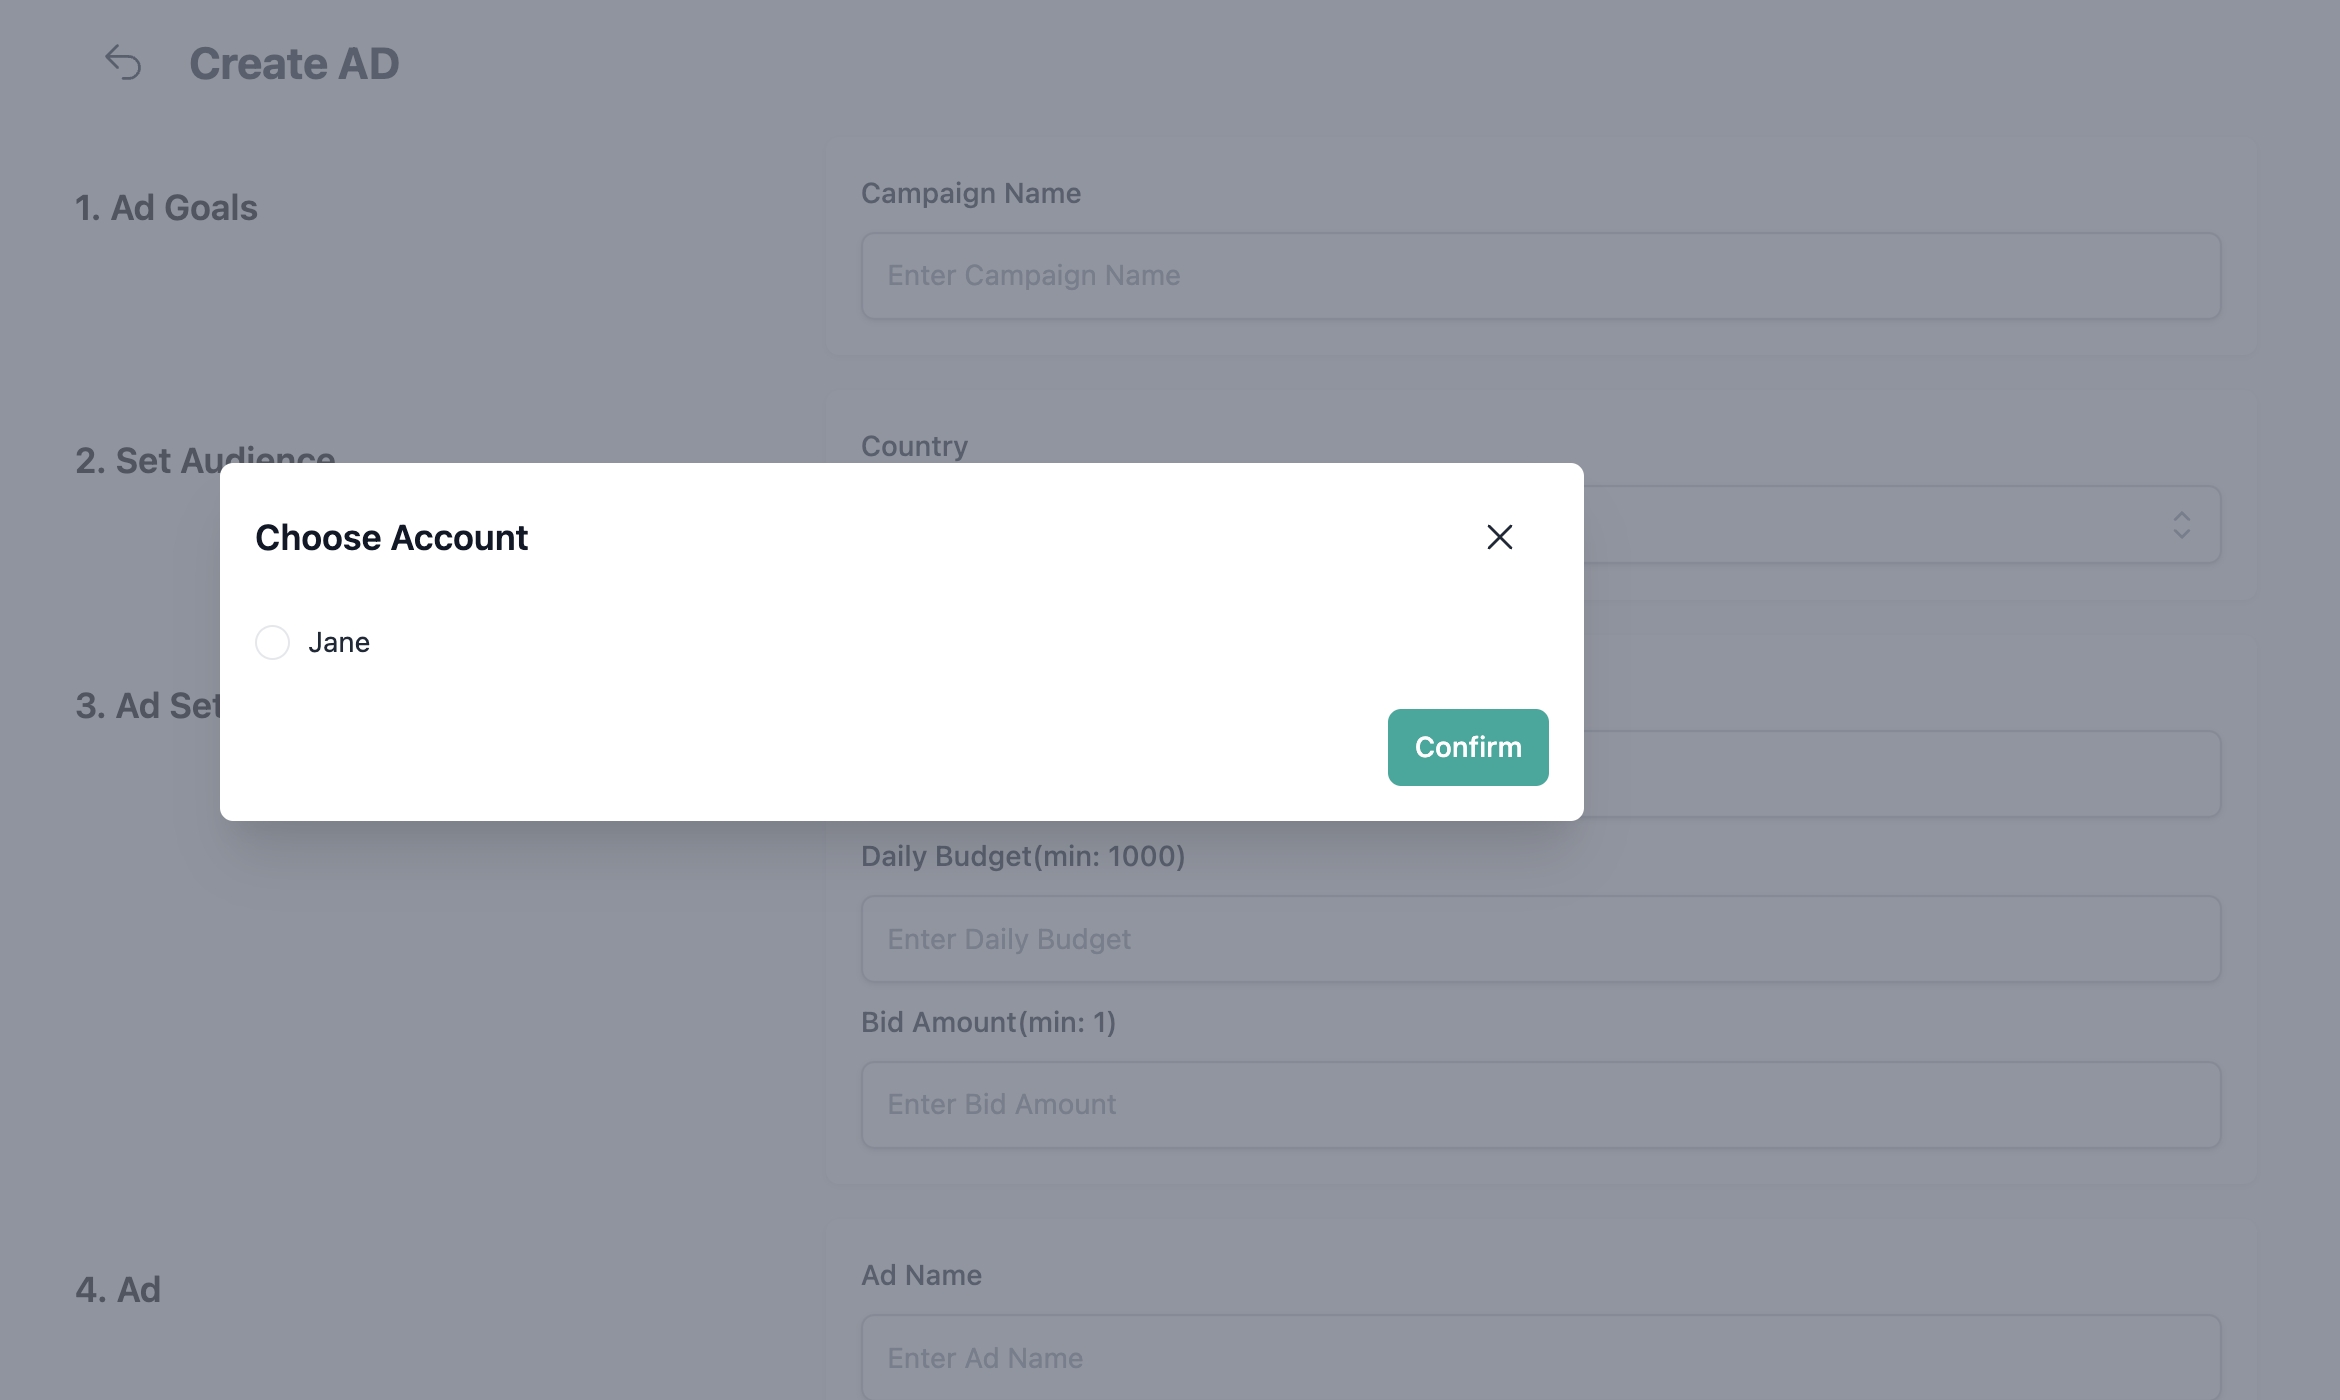Click the 2. Set Audience section heading
The width and height of the screenshot is (2340, 1400).
click(x=150, y=460)
